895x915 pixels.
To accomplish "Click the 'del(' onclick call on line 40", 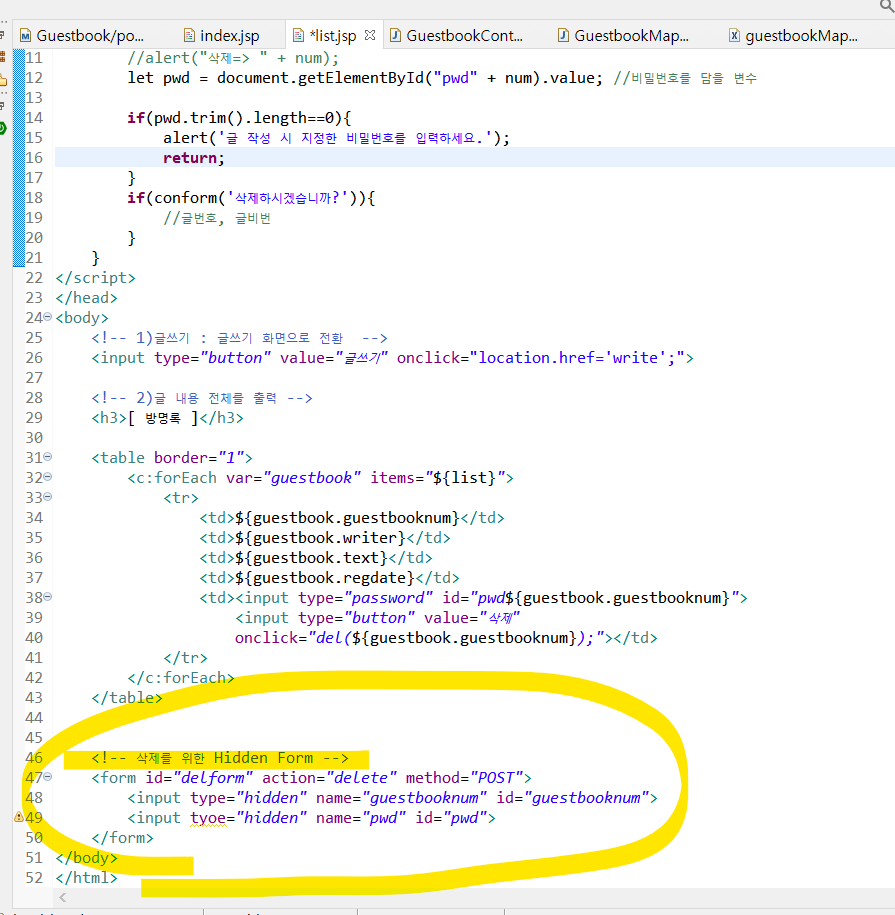I will [x=333, y=638].
